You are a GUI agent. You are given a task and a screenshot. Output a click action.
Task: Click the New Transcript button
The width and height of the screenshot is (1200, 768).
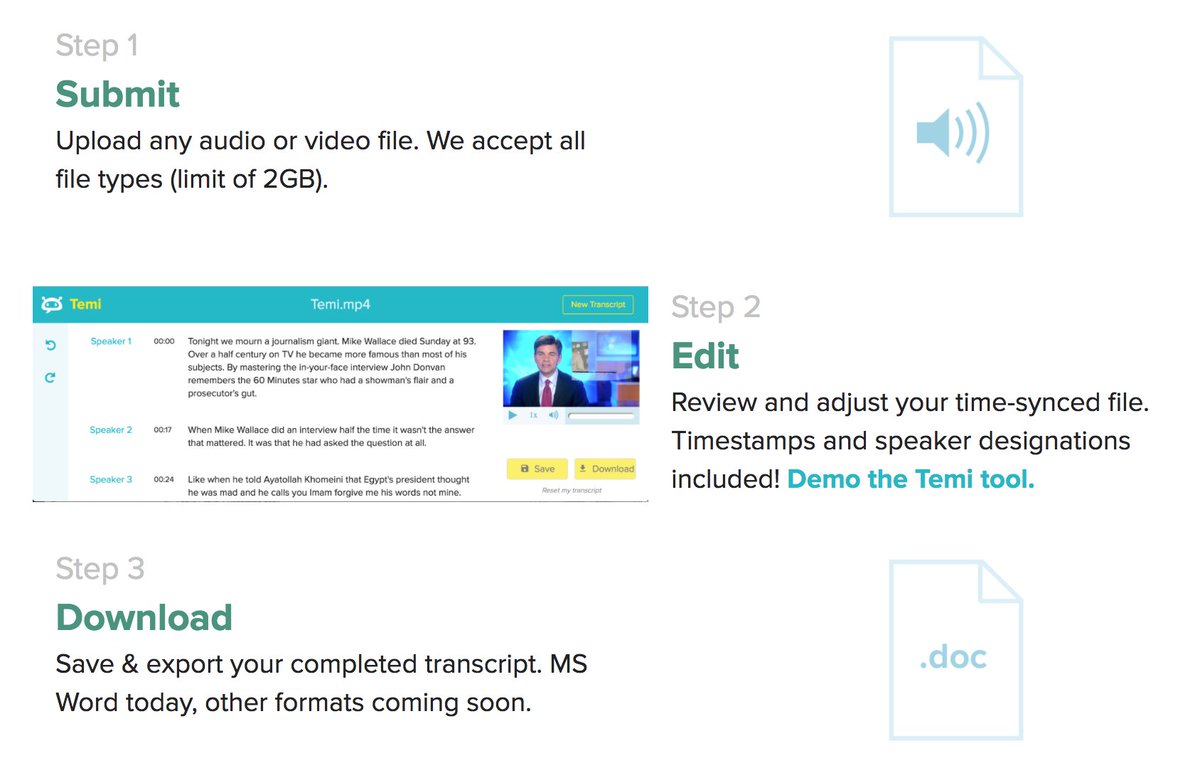click(598, 304)
